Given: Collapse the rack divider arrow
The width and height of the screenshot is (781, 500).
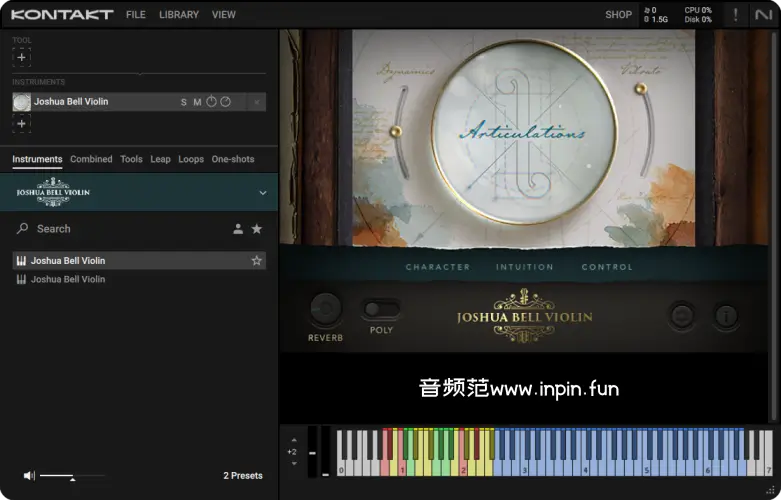Looking at the screenshot, I should (140, 74).
